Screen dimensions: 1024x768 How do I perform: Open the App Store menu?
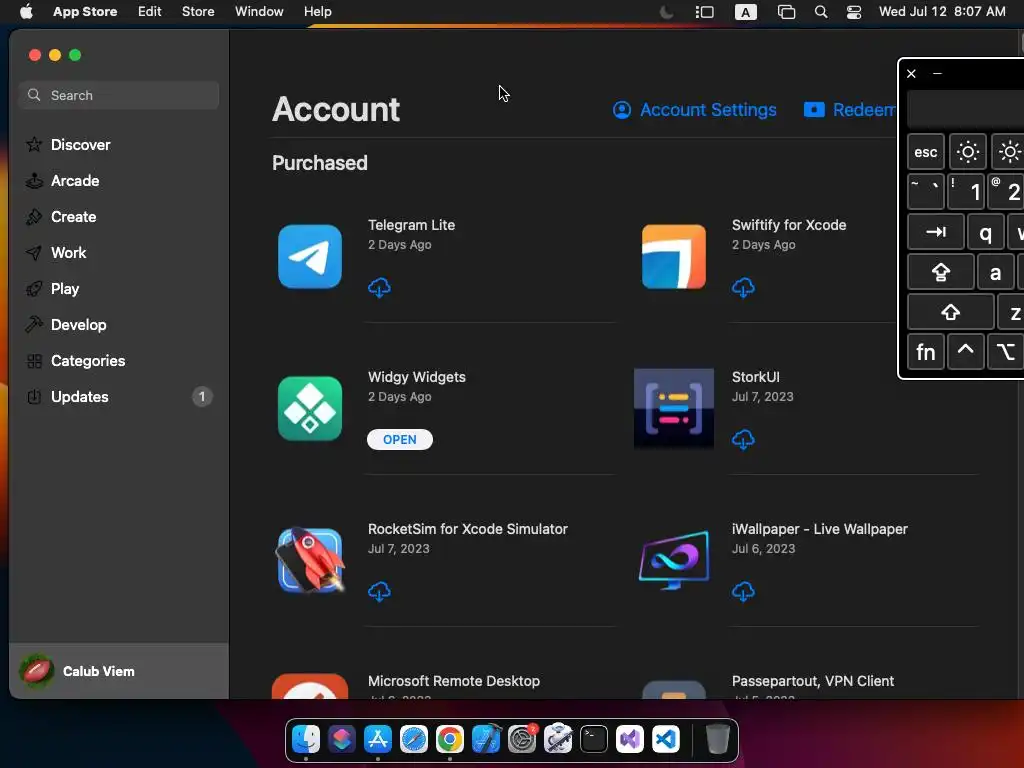pos(85,12)
